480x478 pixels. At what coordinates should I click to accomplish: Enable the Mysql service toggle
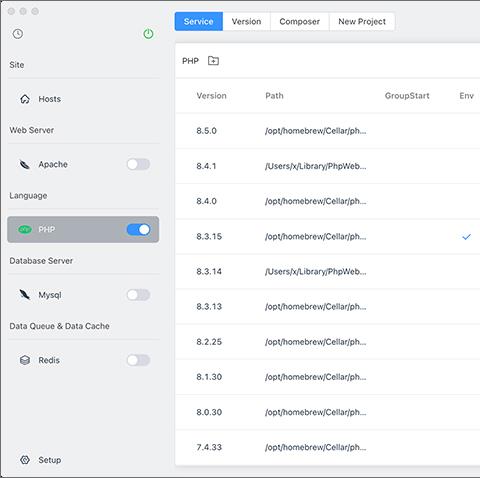(138, 295)
